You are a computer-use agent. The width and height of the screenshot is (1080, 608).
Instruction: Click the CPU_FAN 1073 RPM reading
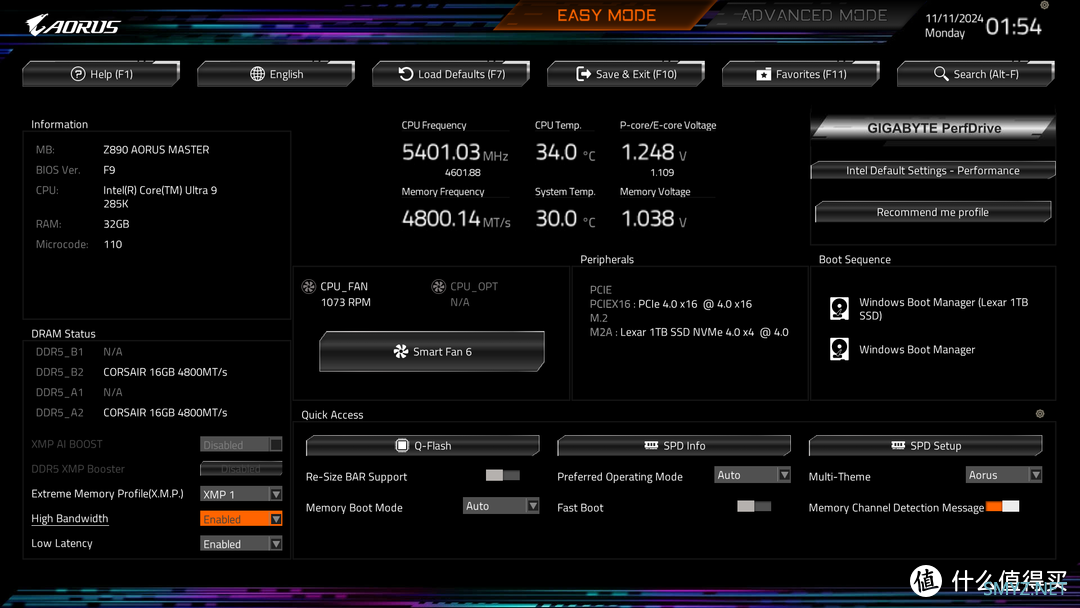(x=346, y=302)
